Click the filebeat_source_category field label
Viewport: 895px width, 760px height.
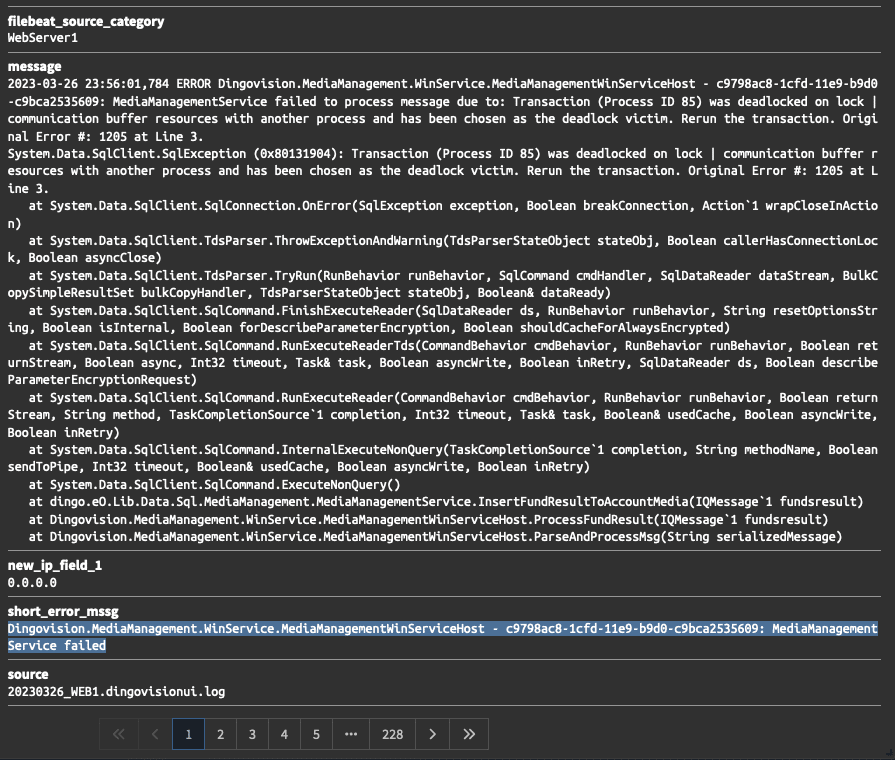pos(86,21)
